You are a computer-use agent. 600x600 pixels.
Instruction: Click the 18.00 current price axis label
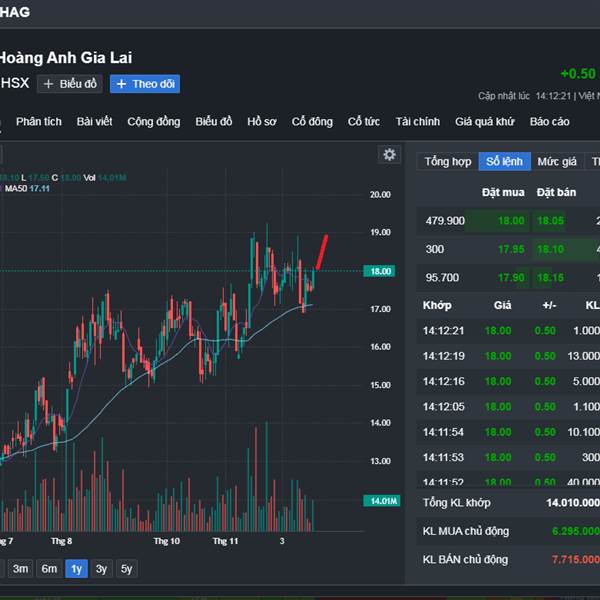pos(381,271)
